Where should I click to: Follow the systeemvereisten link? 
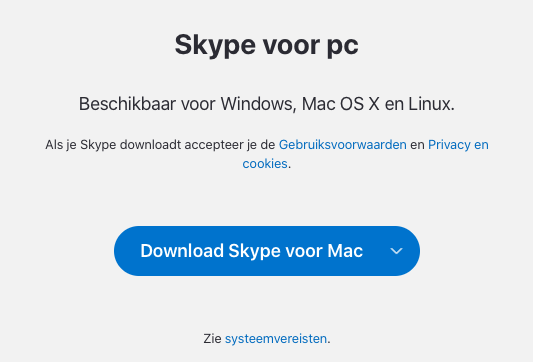(276, 339)
